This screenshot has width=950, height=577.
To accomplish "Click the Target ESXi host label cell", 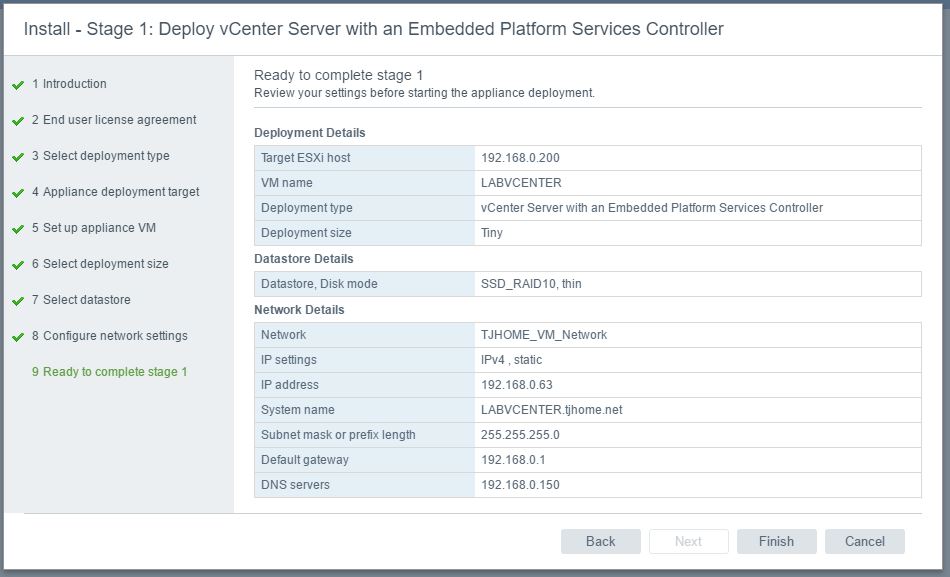I will tap(365, 158).
